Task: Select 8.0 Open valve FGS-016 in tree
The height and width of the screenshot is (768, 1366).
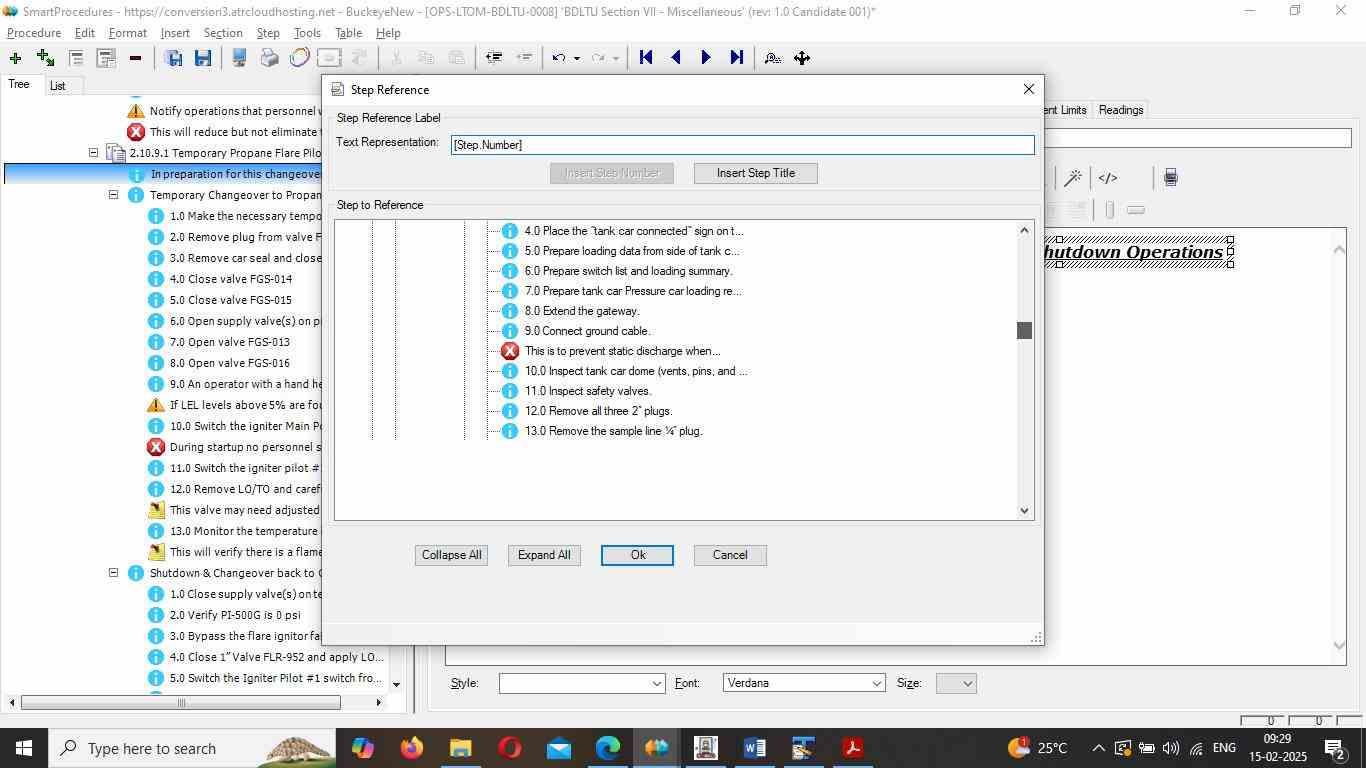Action: pyautogui.click(x=230, y=363)
